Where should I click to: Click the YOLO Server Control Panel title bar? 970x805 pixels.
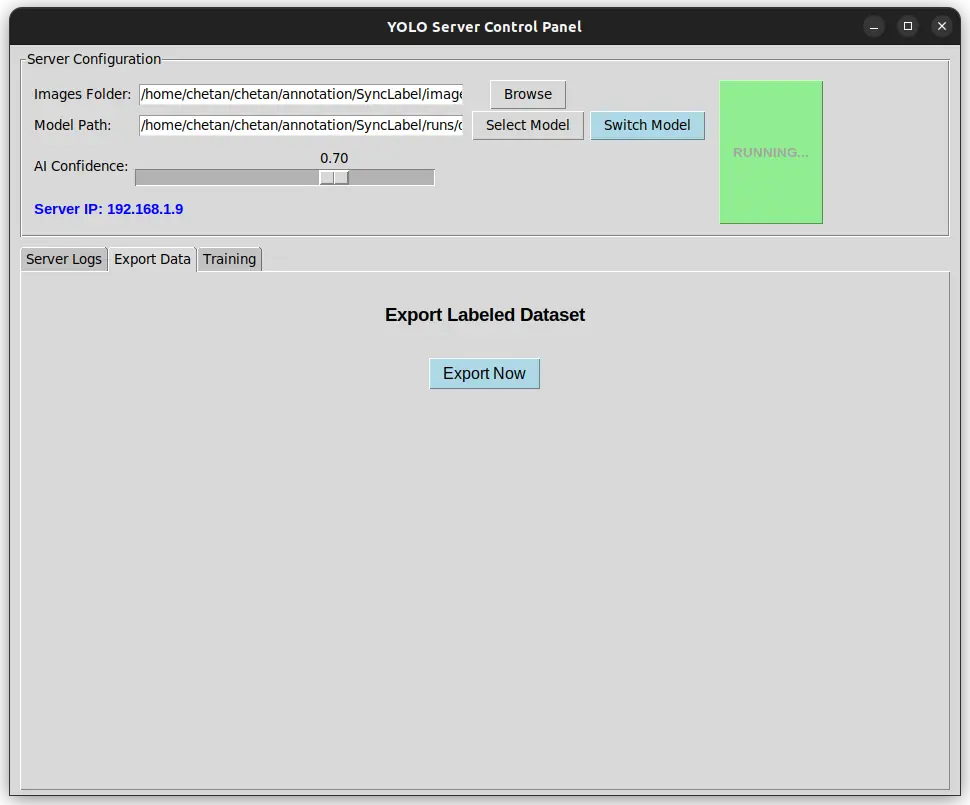click(x=484, y=26)
